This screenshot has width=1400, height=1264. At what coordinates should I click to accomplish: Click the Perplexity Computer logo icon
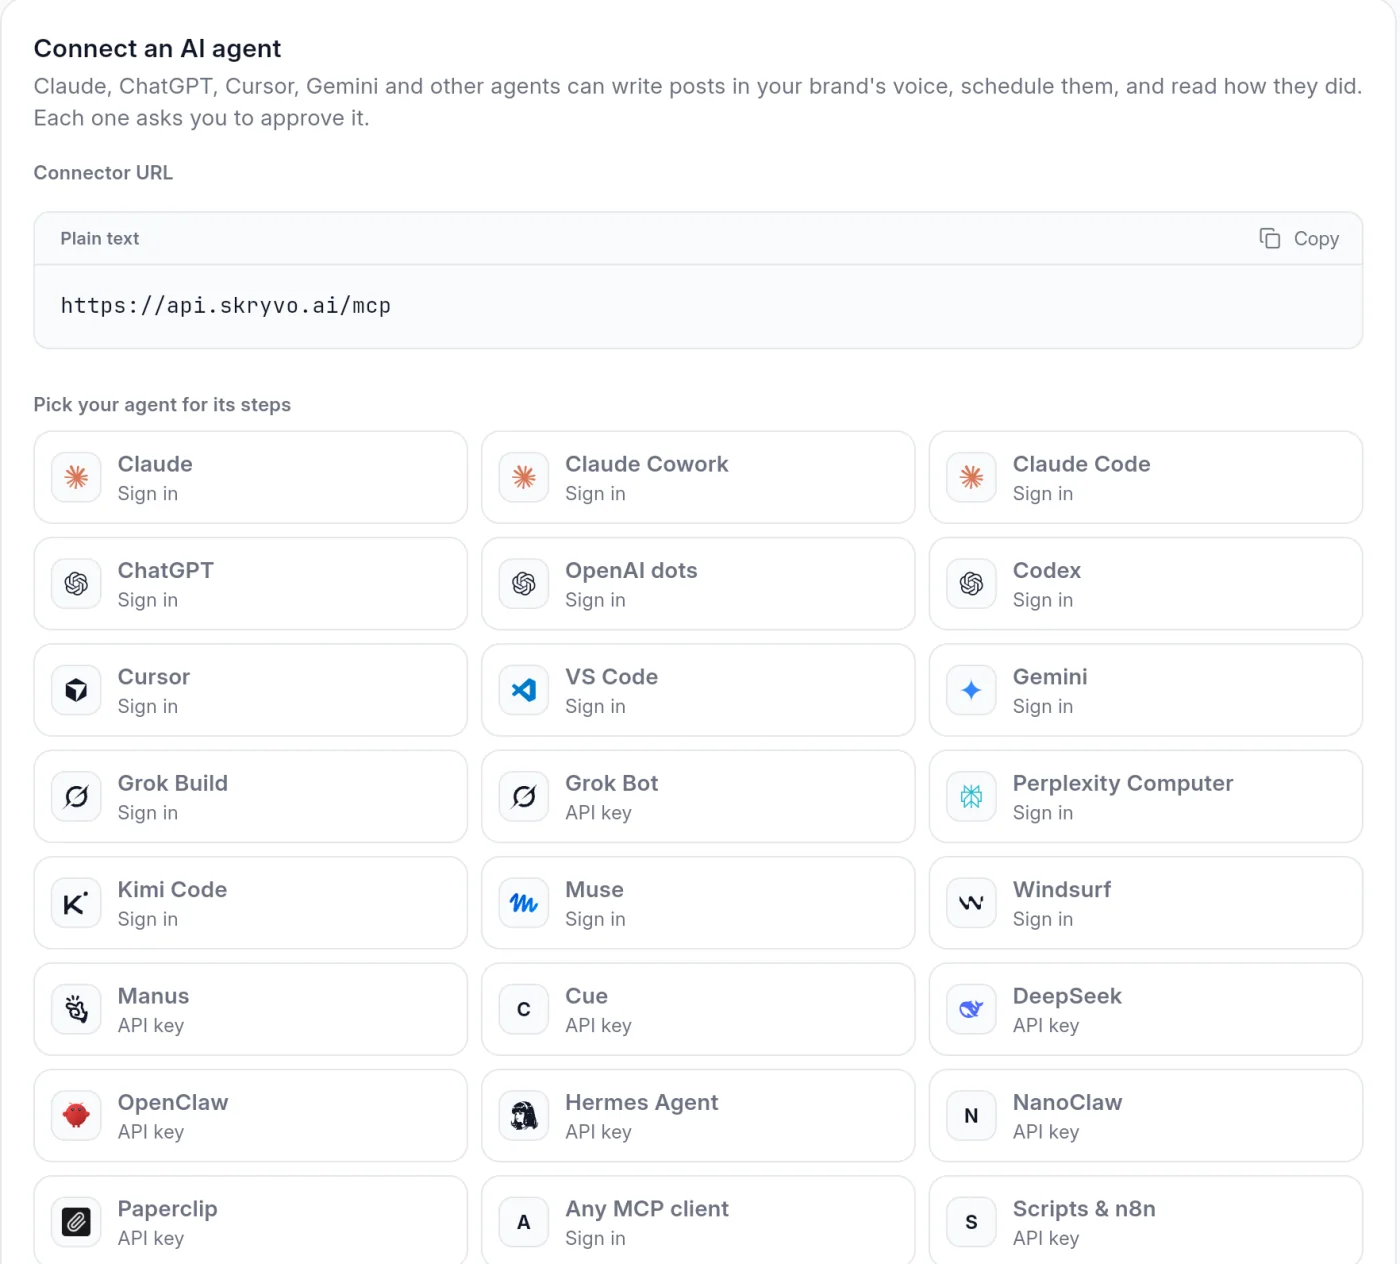pyautogui.click(x=971, y=797)
